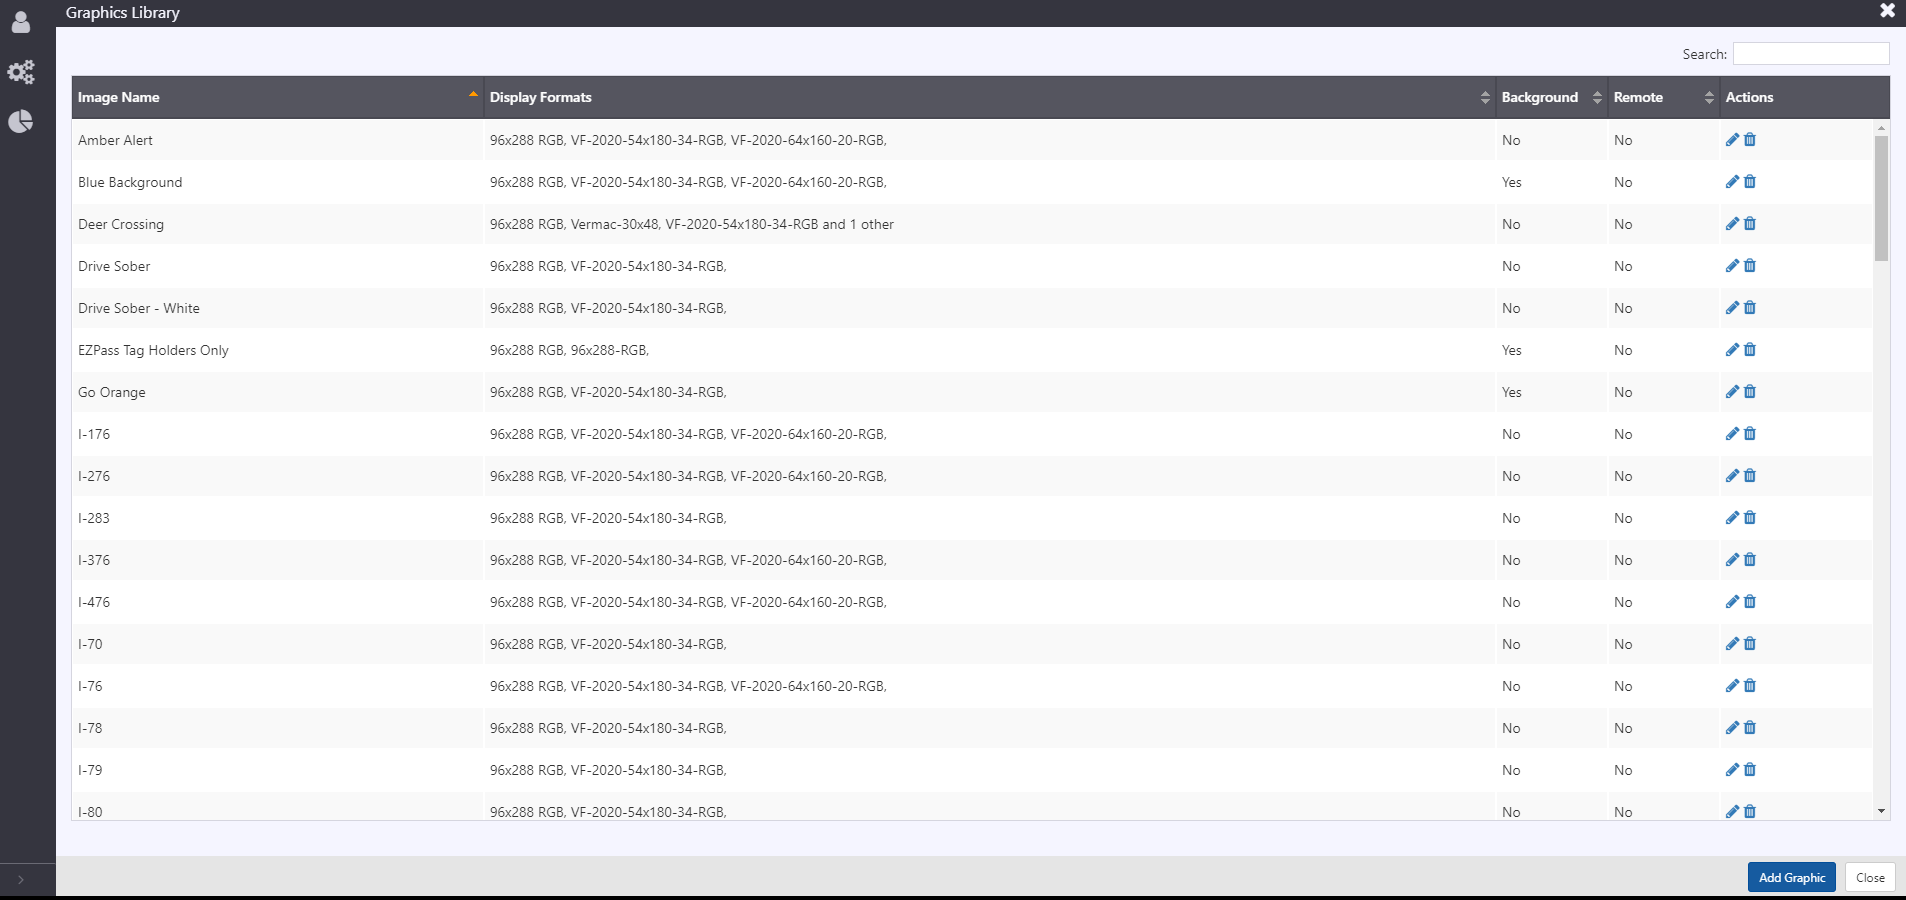Select the Drive Sober - White name
This screenshot has width=1906, height=900.
pyautogui.click(x=139, y=308)
